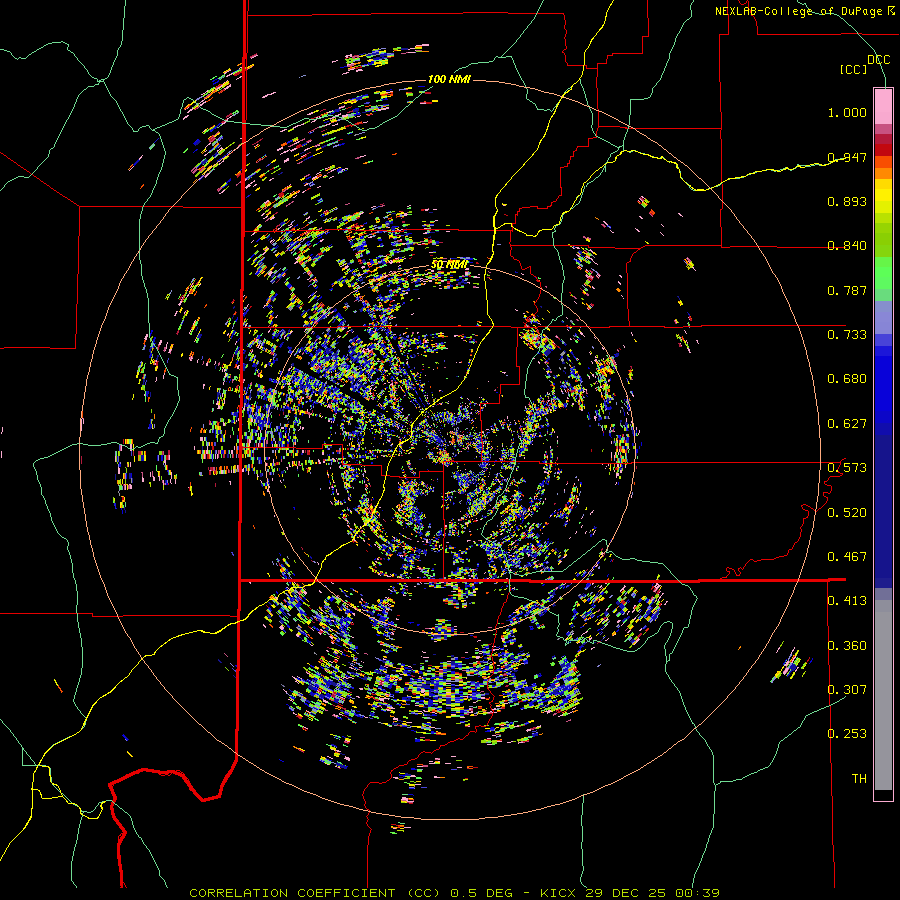Choose the 0.627 scale value
The width and height of the screenshot is (900, 900).
[847, 424]
